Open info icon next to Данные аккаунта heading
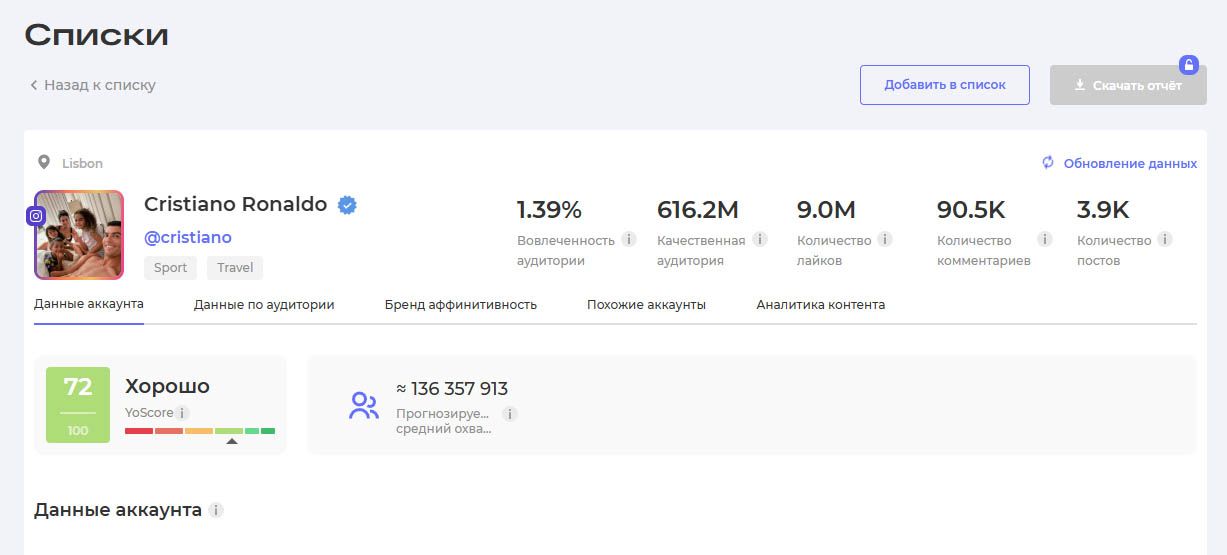Image resolution: width=1227 pixels, height=555 pixels. click(x=216, y=510)
